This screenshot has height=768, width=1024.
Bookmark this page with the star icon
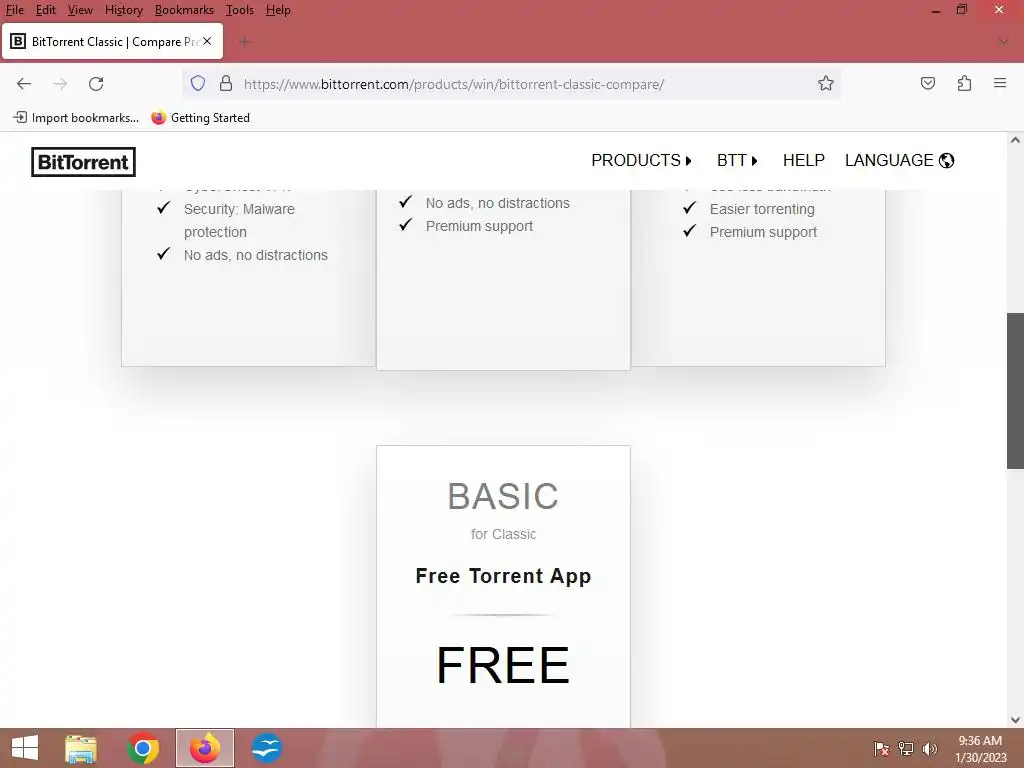pyautogui.click(x=825, y=84)
